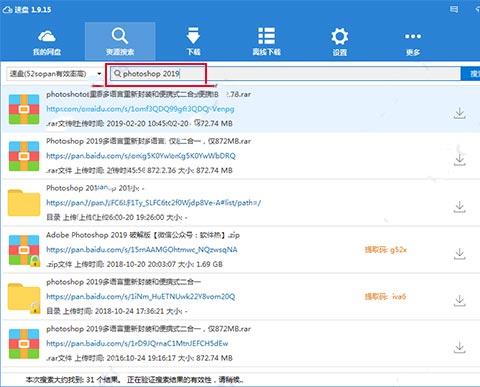480x387 pixels.
Task: Click the 2018-10-24 17:36:21 upload info line
Action: pyautogui.click(x=116, y=311)
